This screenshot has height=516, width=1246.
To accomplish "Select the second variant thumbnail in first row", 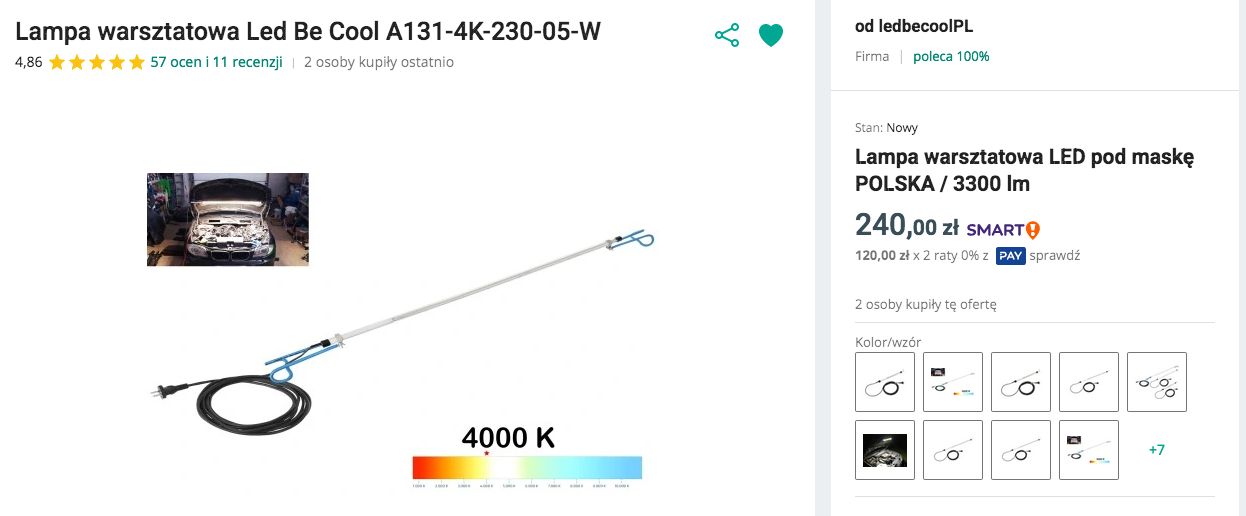I will [x=953, y=382].
